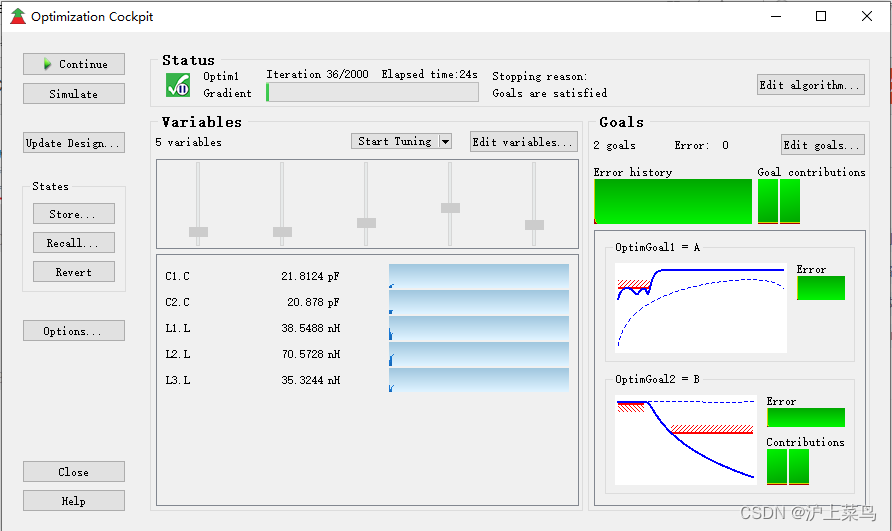Click the L1.L history bar
892x531 pixels.
(x=479, y=328)
